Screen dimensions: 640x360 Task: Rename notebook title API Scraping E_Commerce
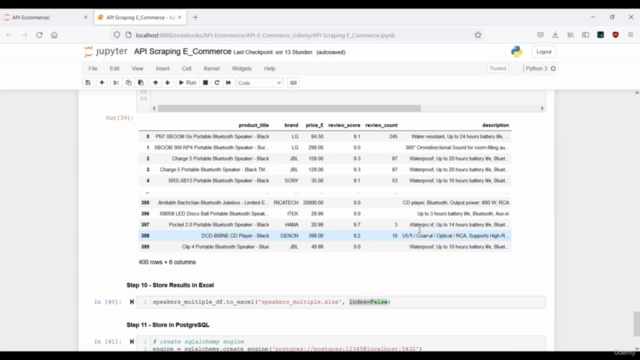coord(182,51)
